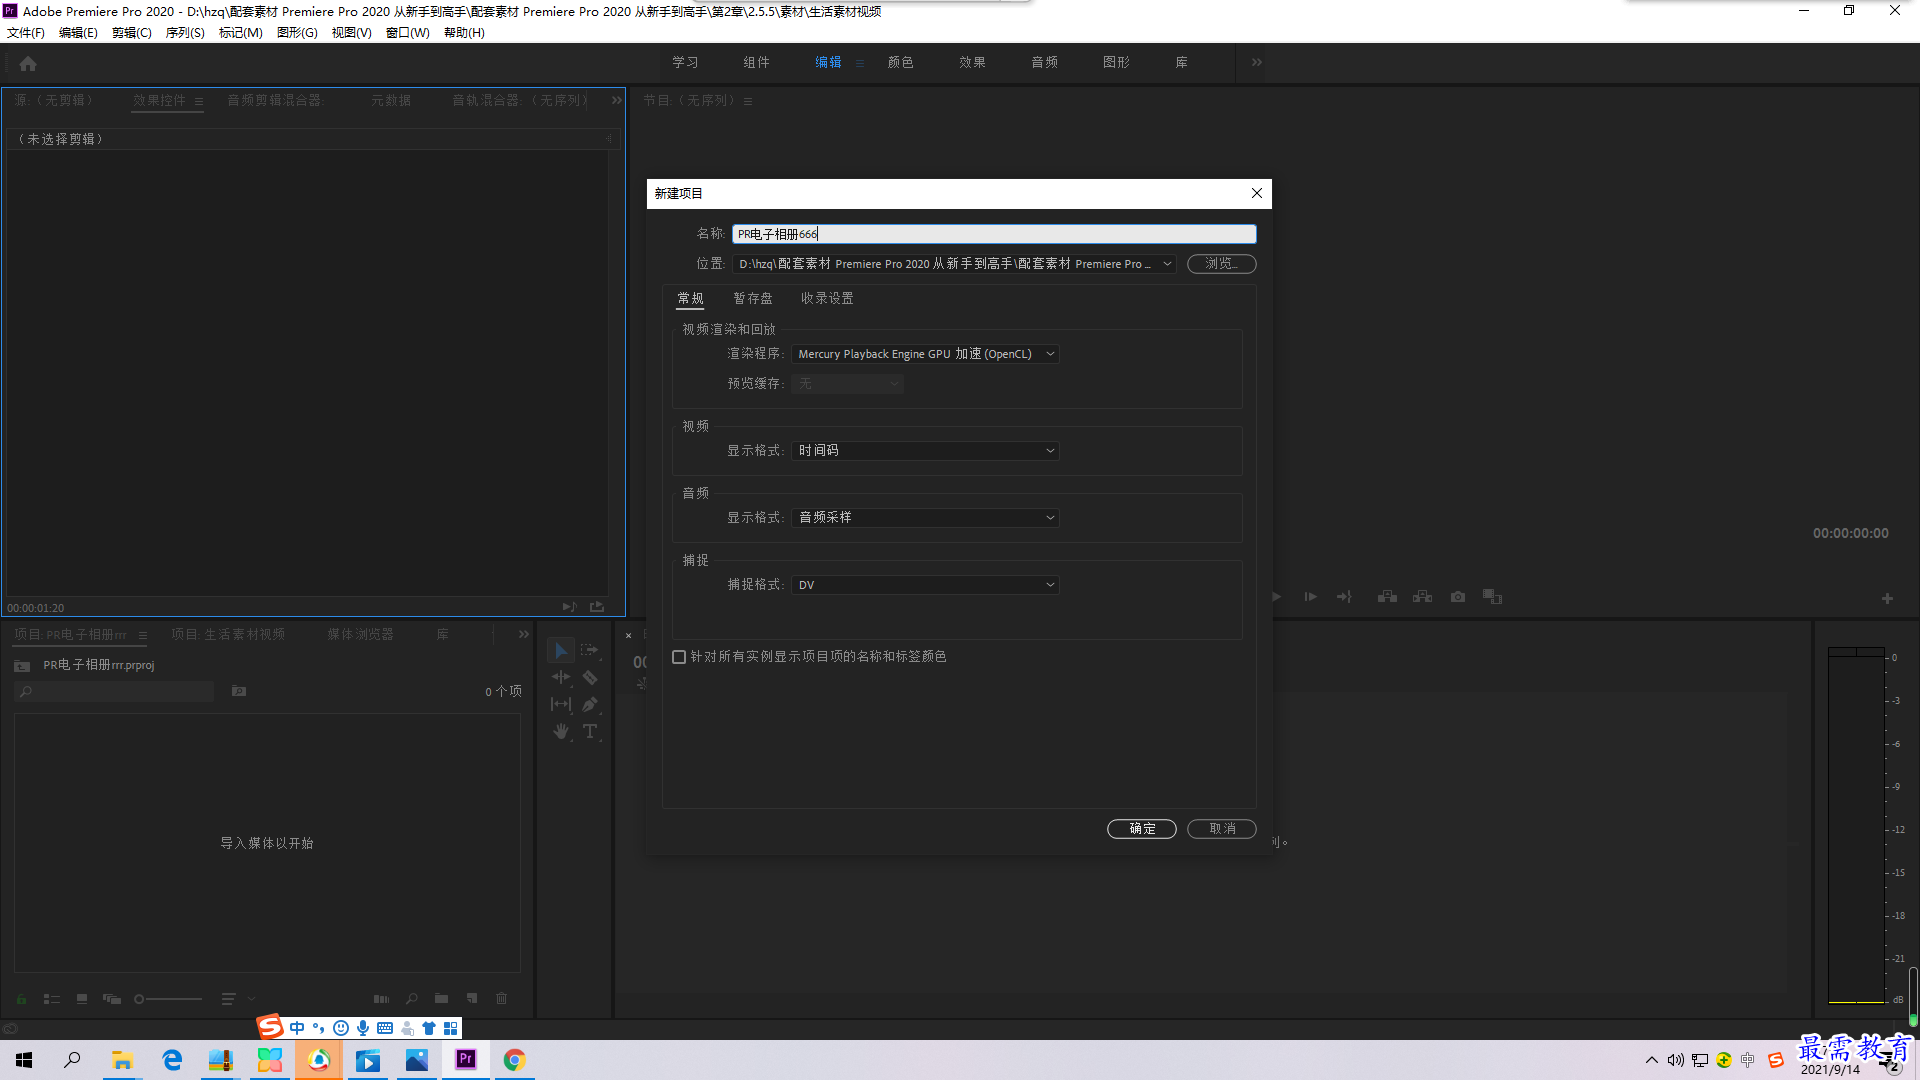Open Google Chrome from the taskbar
1920x1080 pixels.
pyautogui.click(x=514, y=1060)
